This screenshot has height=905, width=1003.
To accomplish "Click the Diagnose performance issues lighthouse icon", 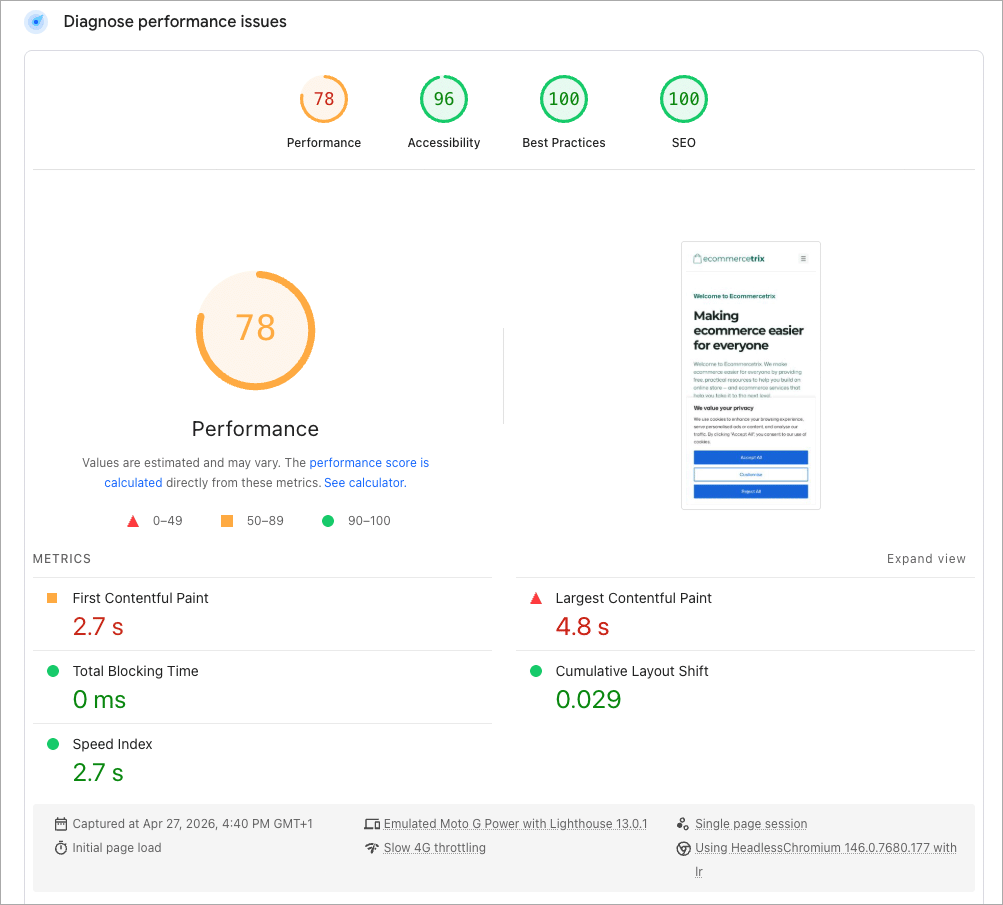I will pyautogui.click(x=36, y=22).
